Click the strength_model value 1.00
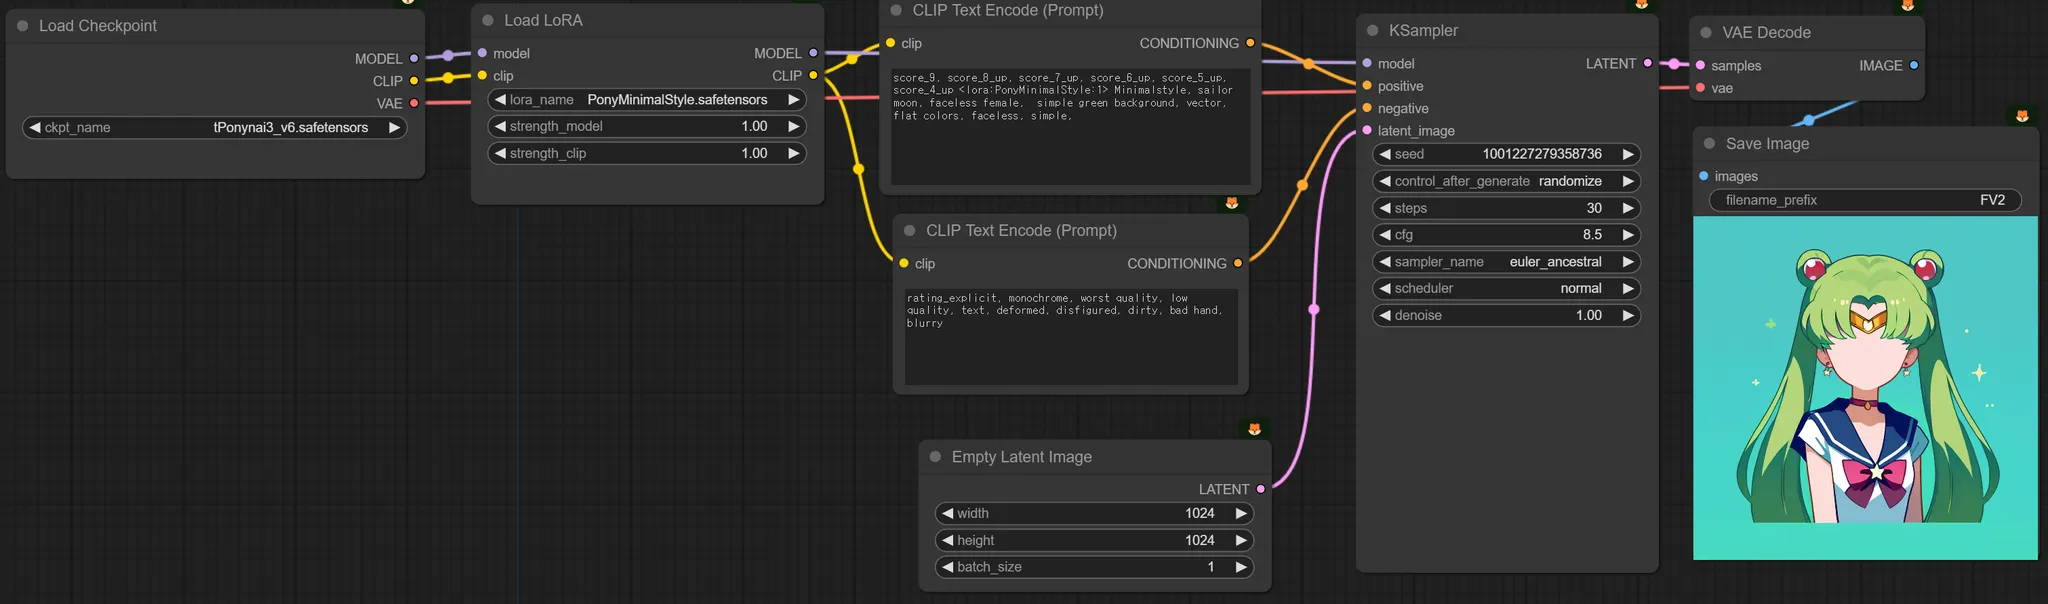The width and height of the screenshot is (2048, 604). click(x=754, y=126)
